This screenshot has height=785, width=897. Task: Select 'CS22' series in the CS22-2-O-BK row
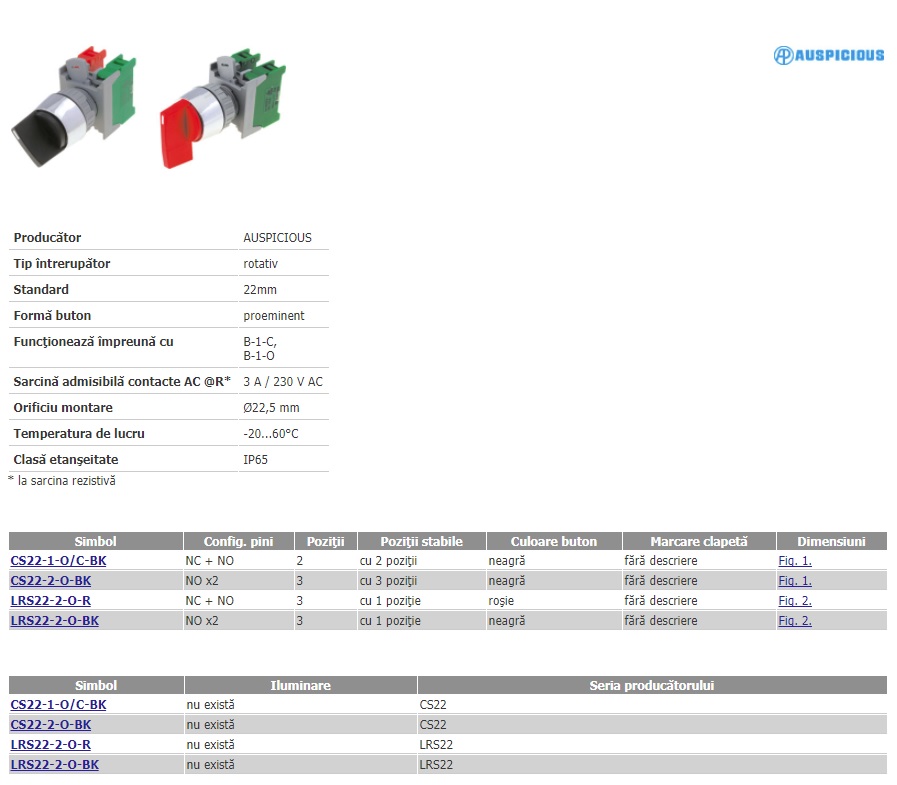(433, 725)
